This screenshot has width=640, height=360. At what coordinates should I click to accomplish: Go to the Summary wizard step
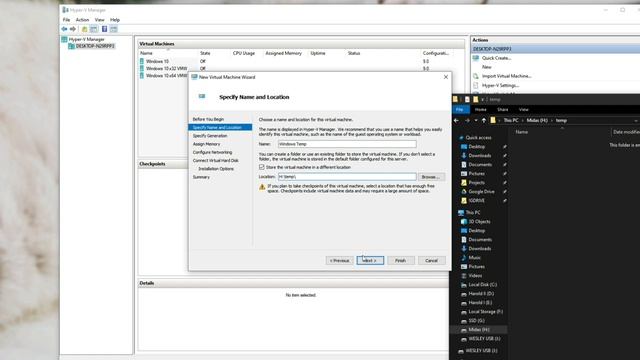(x=201, y=177)
